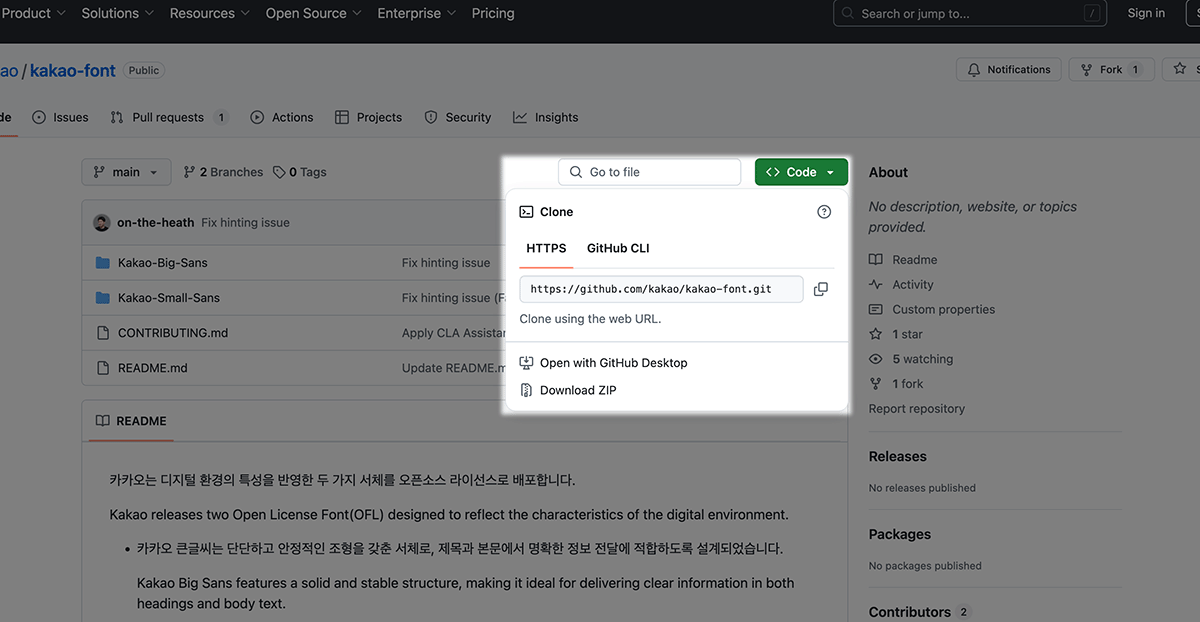Expand the Enterprise menu

(417, 13)
